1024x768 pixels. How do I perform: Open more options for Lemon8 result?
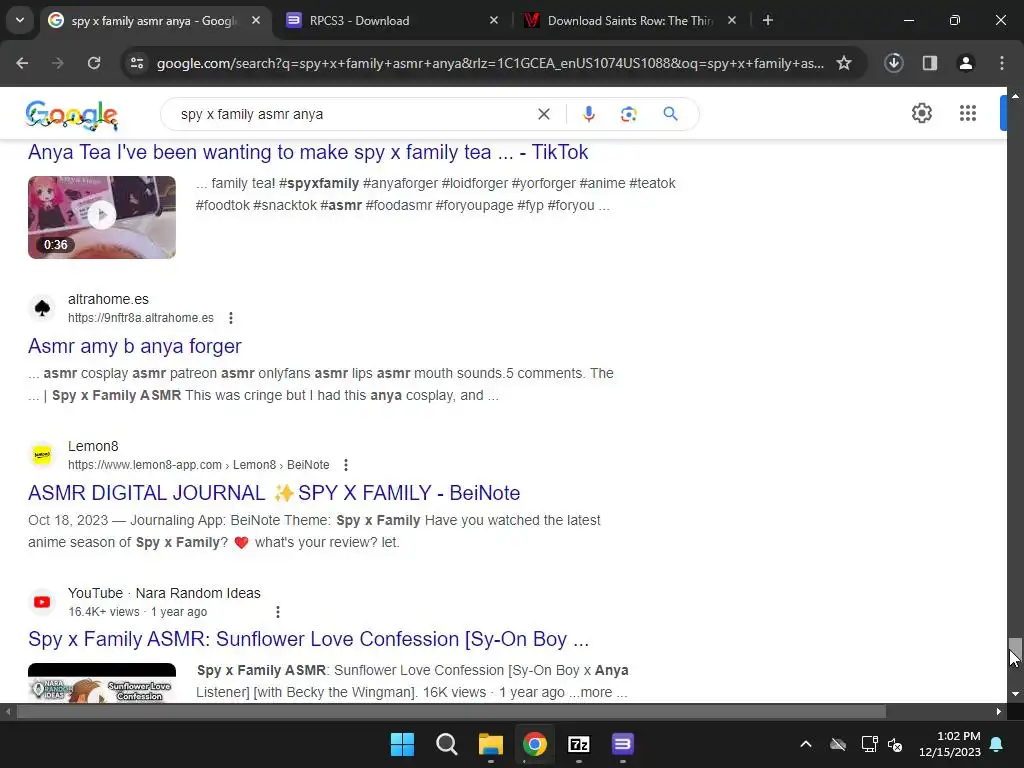[x=346, y=465]
